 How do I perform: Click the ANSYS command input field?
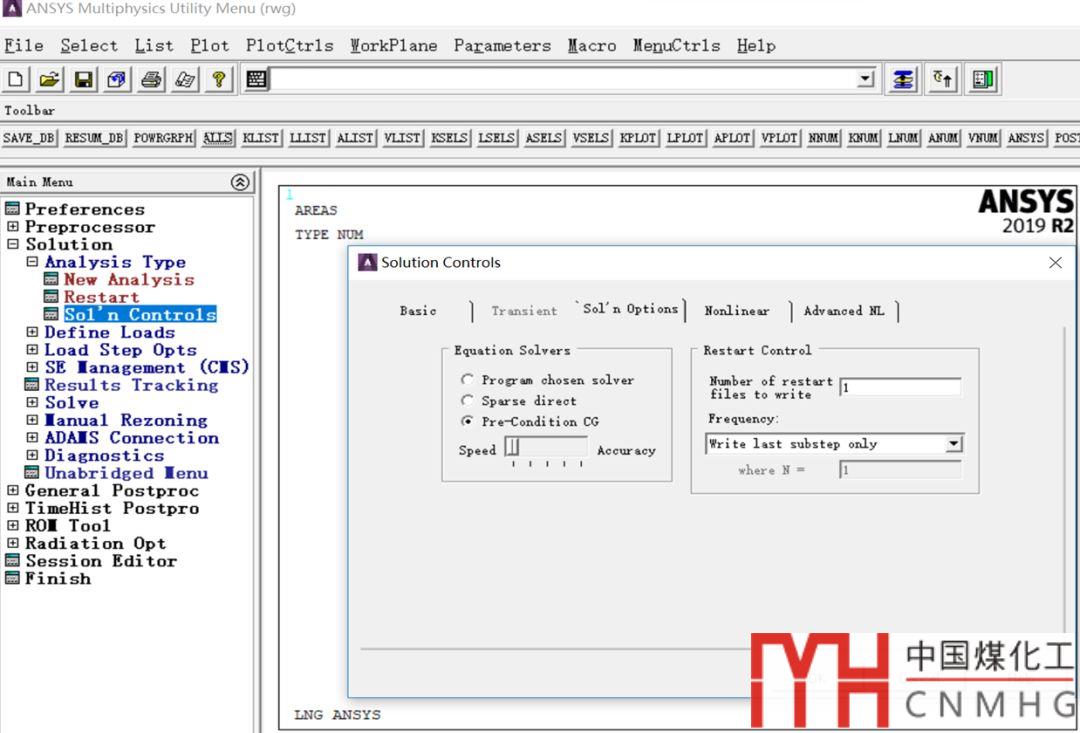tap(563, 80)
